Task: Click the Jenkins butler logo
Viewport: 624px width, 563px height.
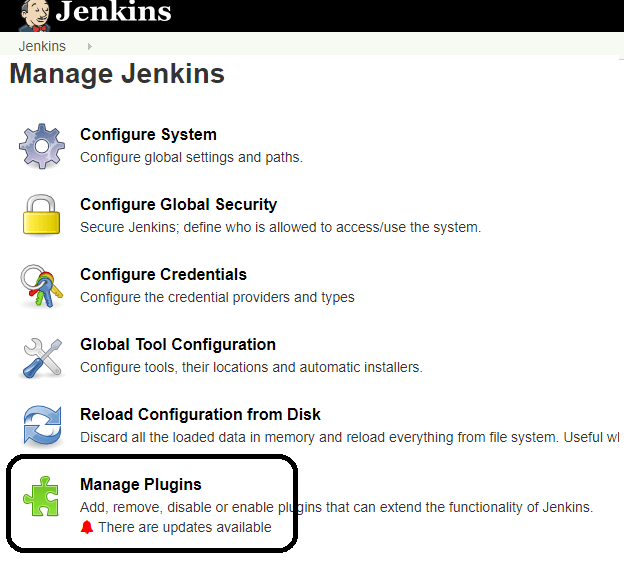Action: (x=29, y=13)
